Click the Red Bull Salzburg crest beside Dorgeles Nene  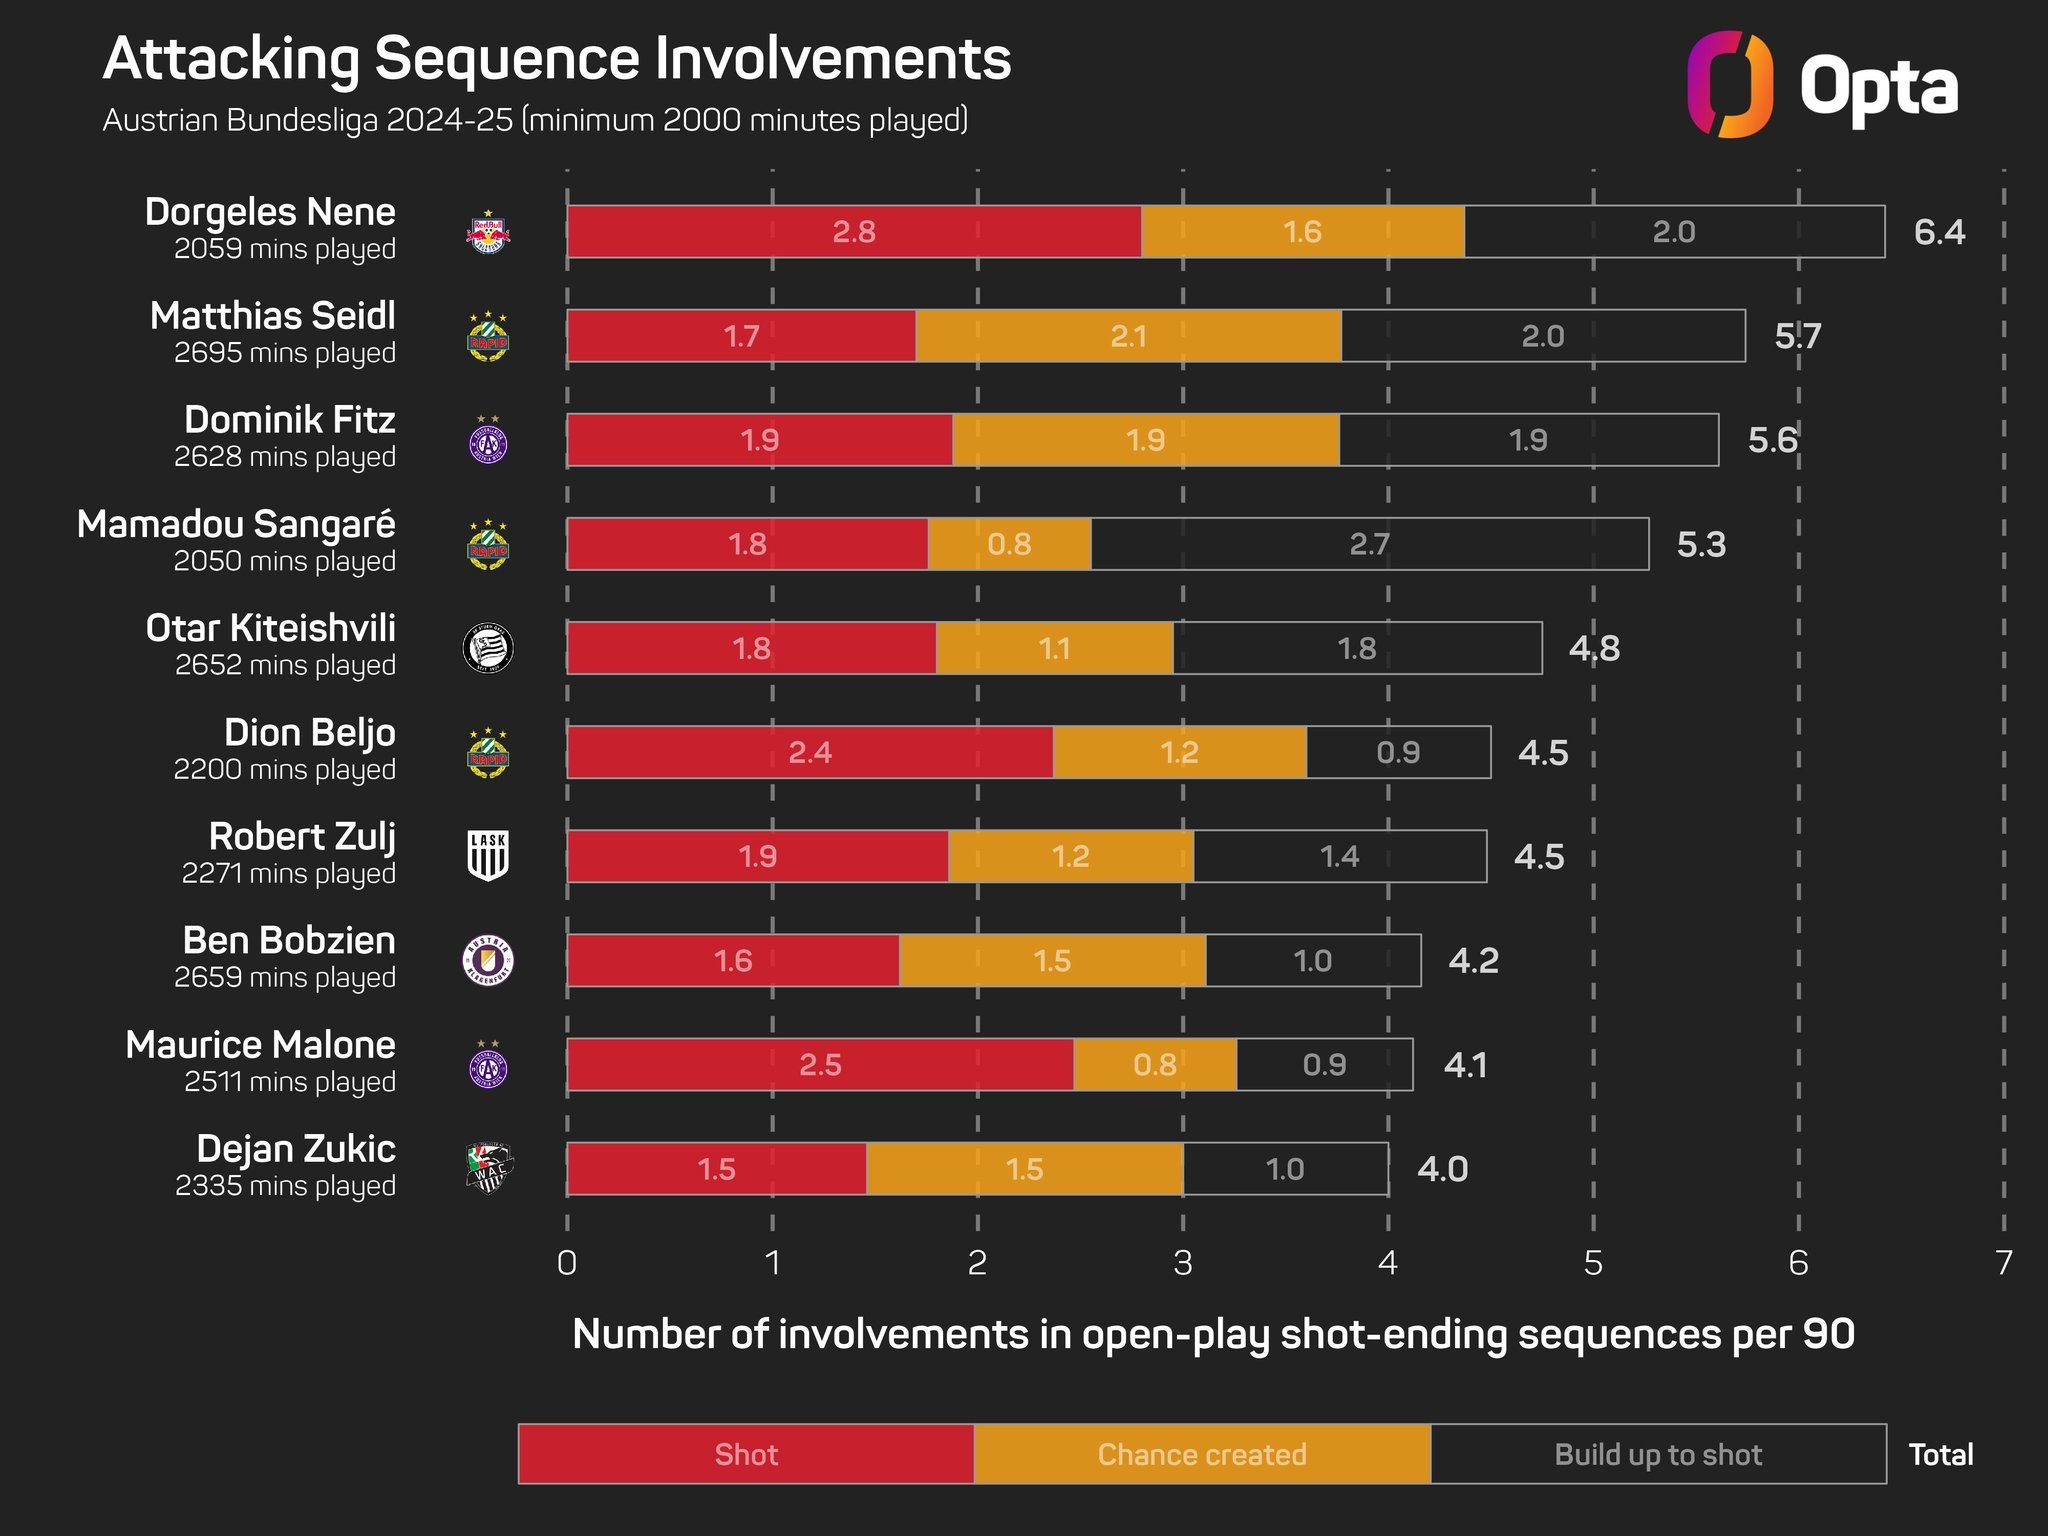coord(489,232)
